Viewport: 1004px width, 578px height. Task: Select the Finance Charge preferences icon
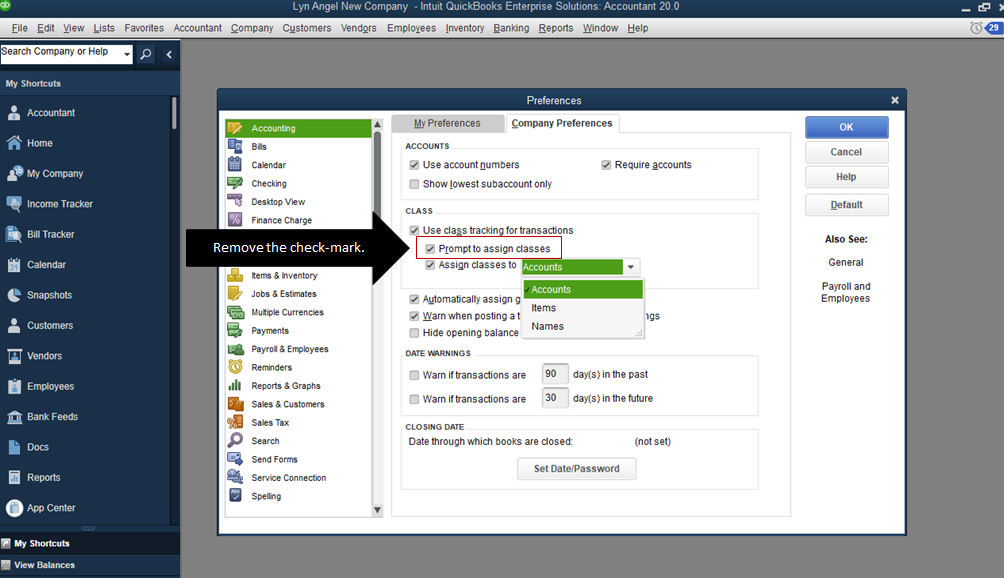pos(236,220)
